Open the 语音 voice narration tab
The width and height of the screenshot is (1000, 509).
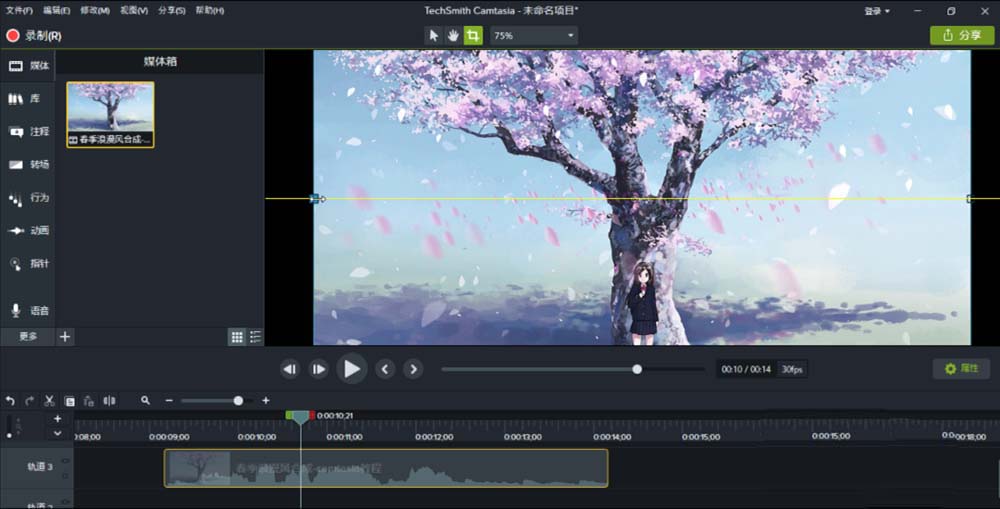28,311
